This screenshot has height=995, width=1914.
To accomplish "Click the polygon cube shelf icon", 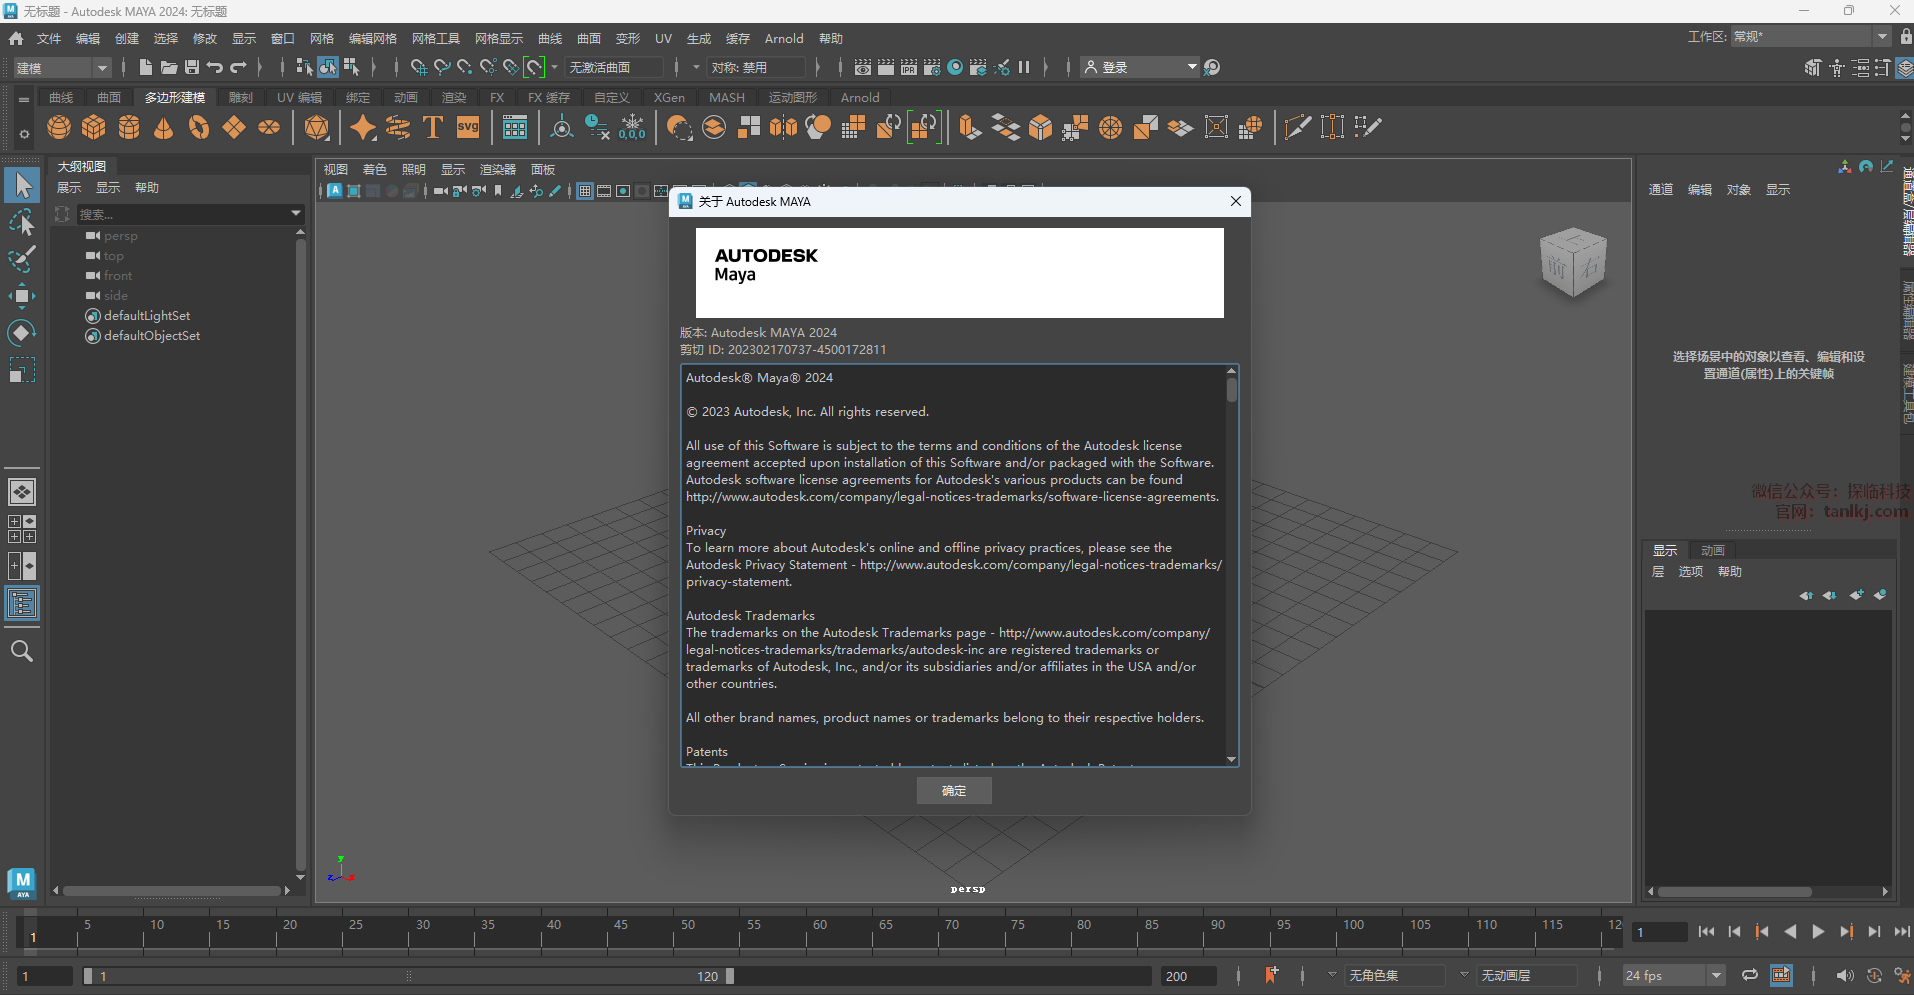I will 94,127.
